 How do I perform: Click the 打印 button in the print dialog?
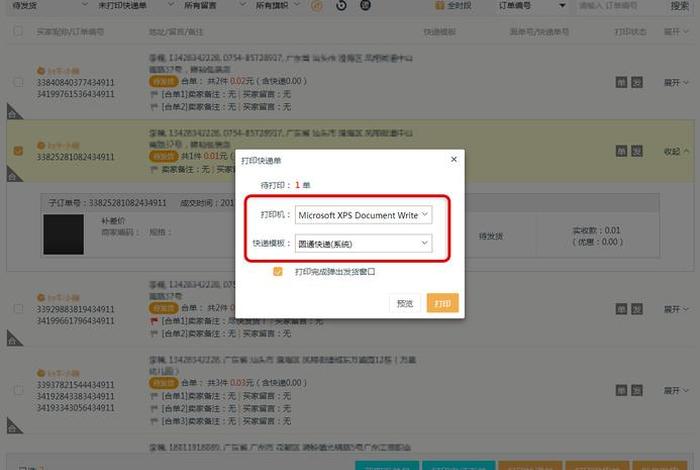pos(442,303)
